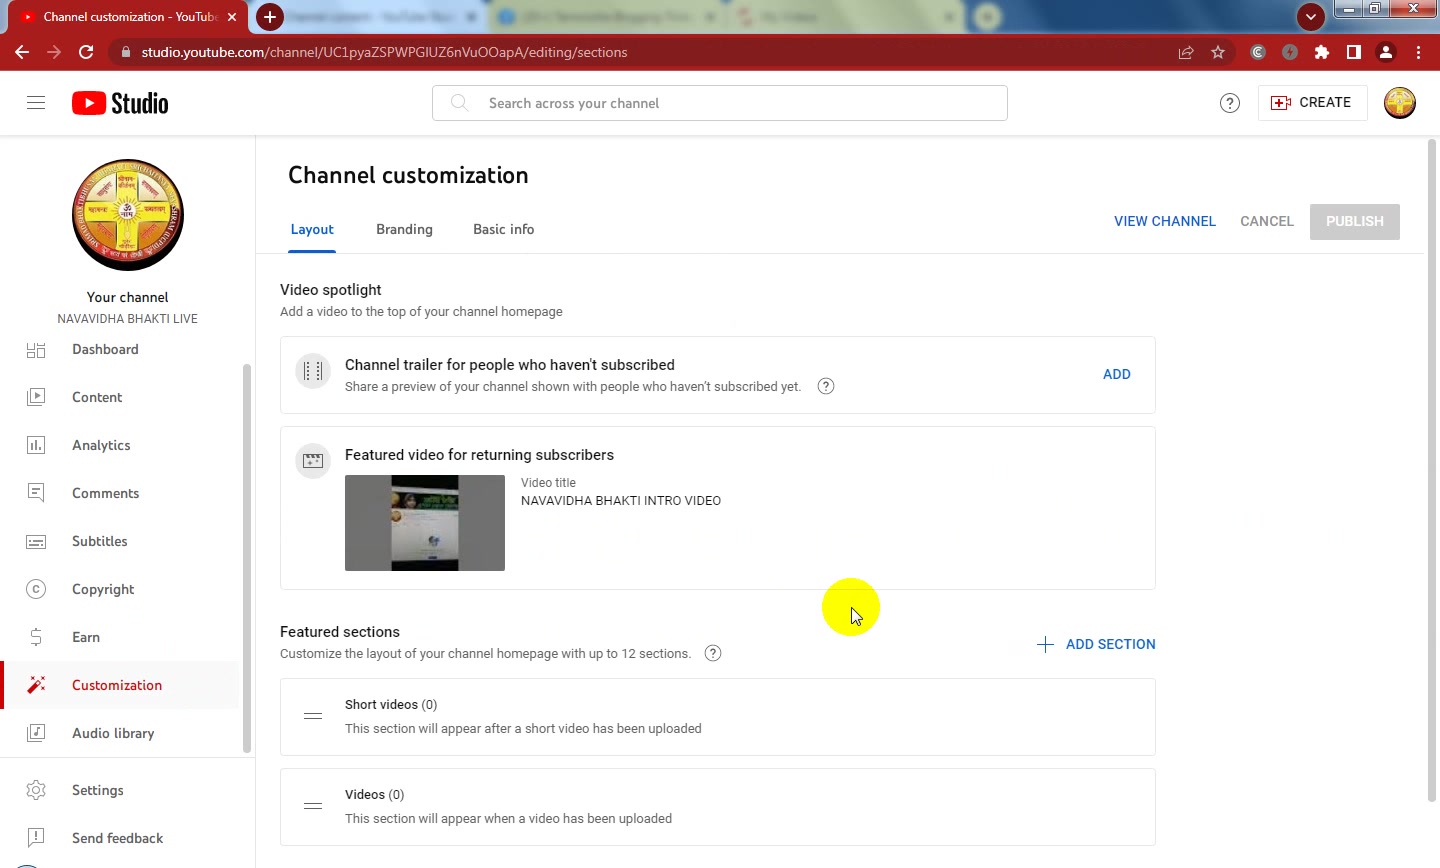The image size is (1440, 868).
Task: Open the hamburger navigation menu
Action: point(36,103)
